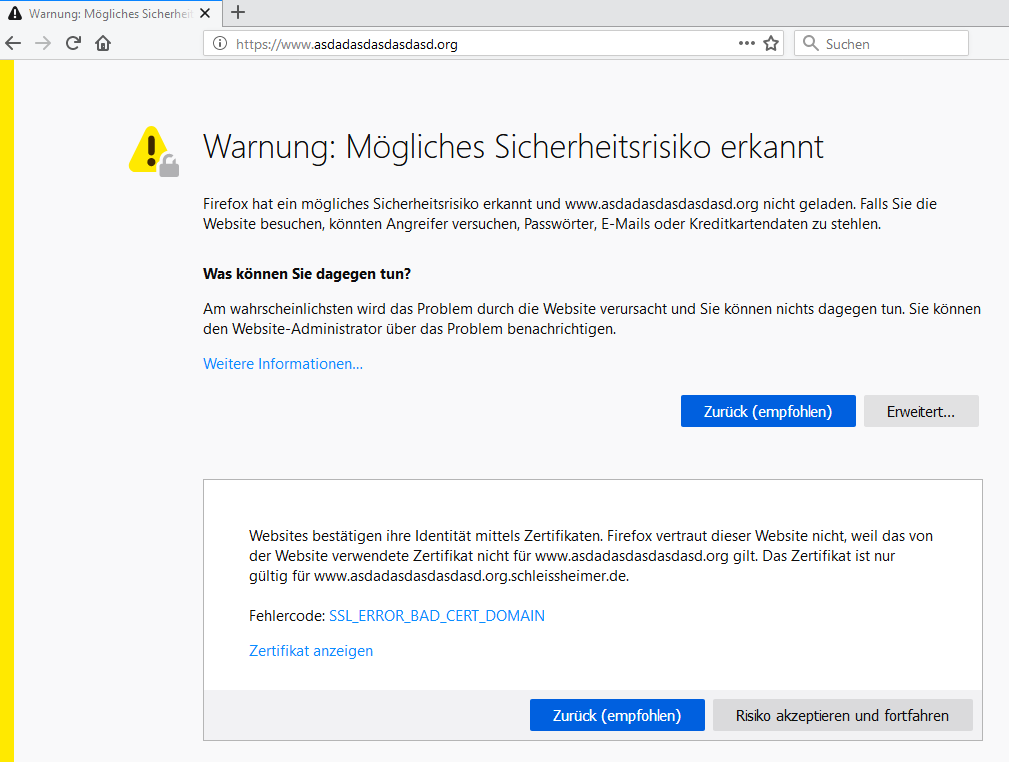
Task: Open a new tab with the plus button
Action: tap(238, 13)
